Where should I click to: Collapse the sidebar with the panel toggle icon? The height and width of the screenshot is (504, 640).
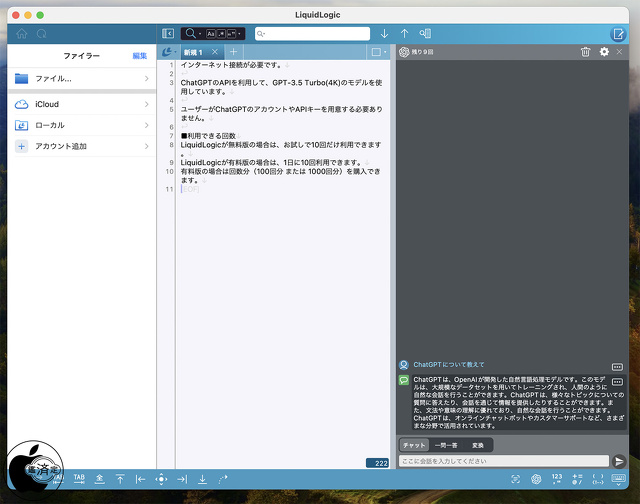168,33
